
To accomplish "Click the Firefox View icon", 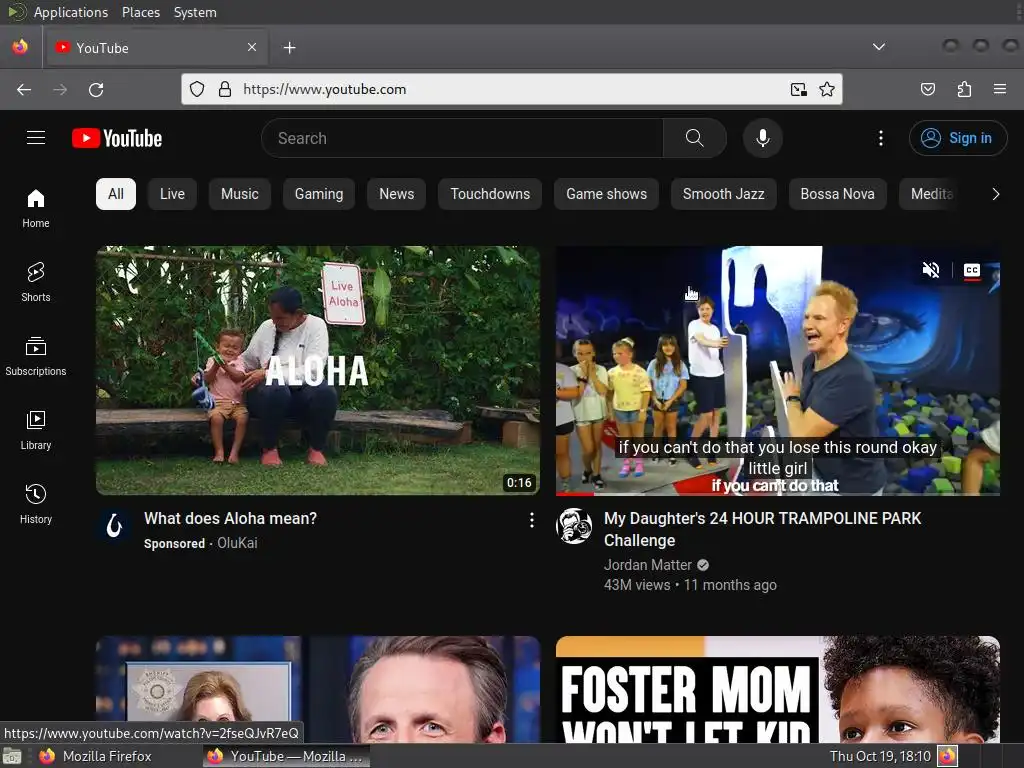I will [20, 47].
